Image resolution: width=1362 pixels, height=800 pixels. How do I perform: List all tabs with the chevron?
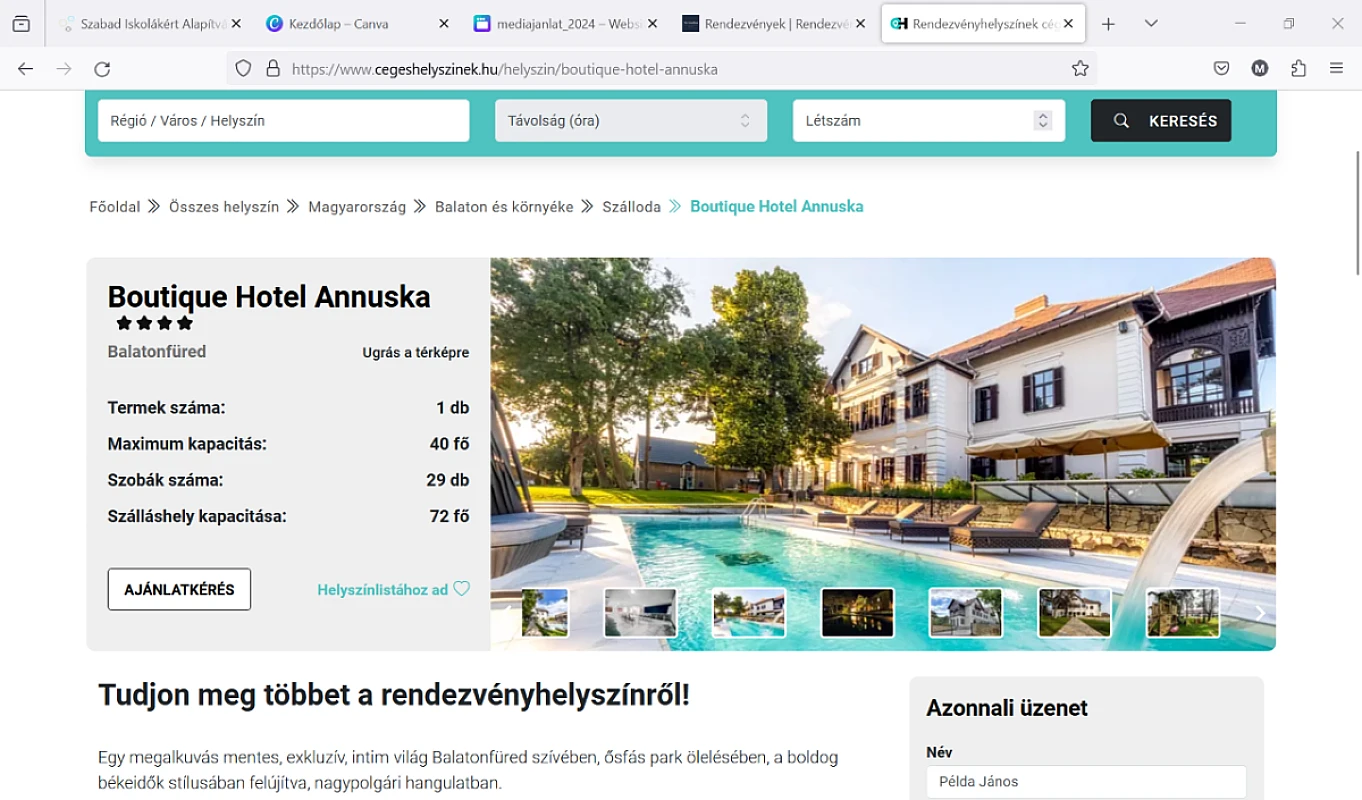pyautogui.click(x=1151, y=24)
